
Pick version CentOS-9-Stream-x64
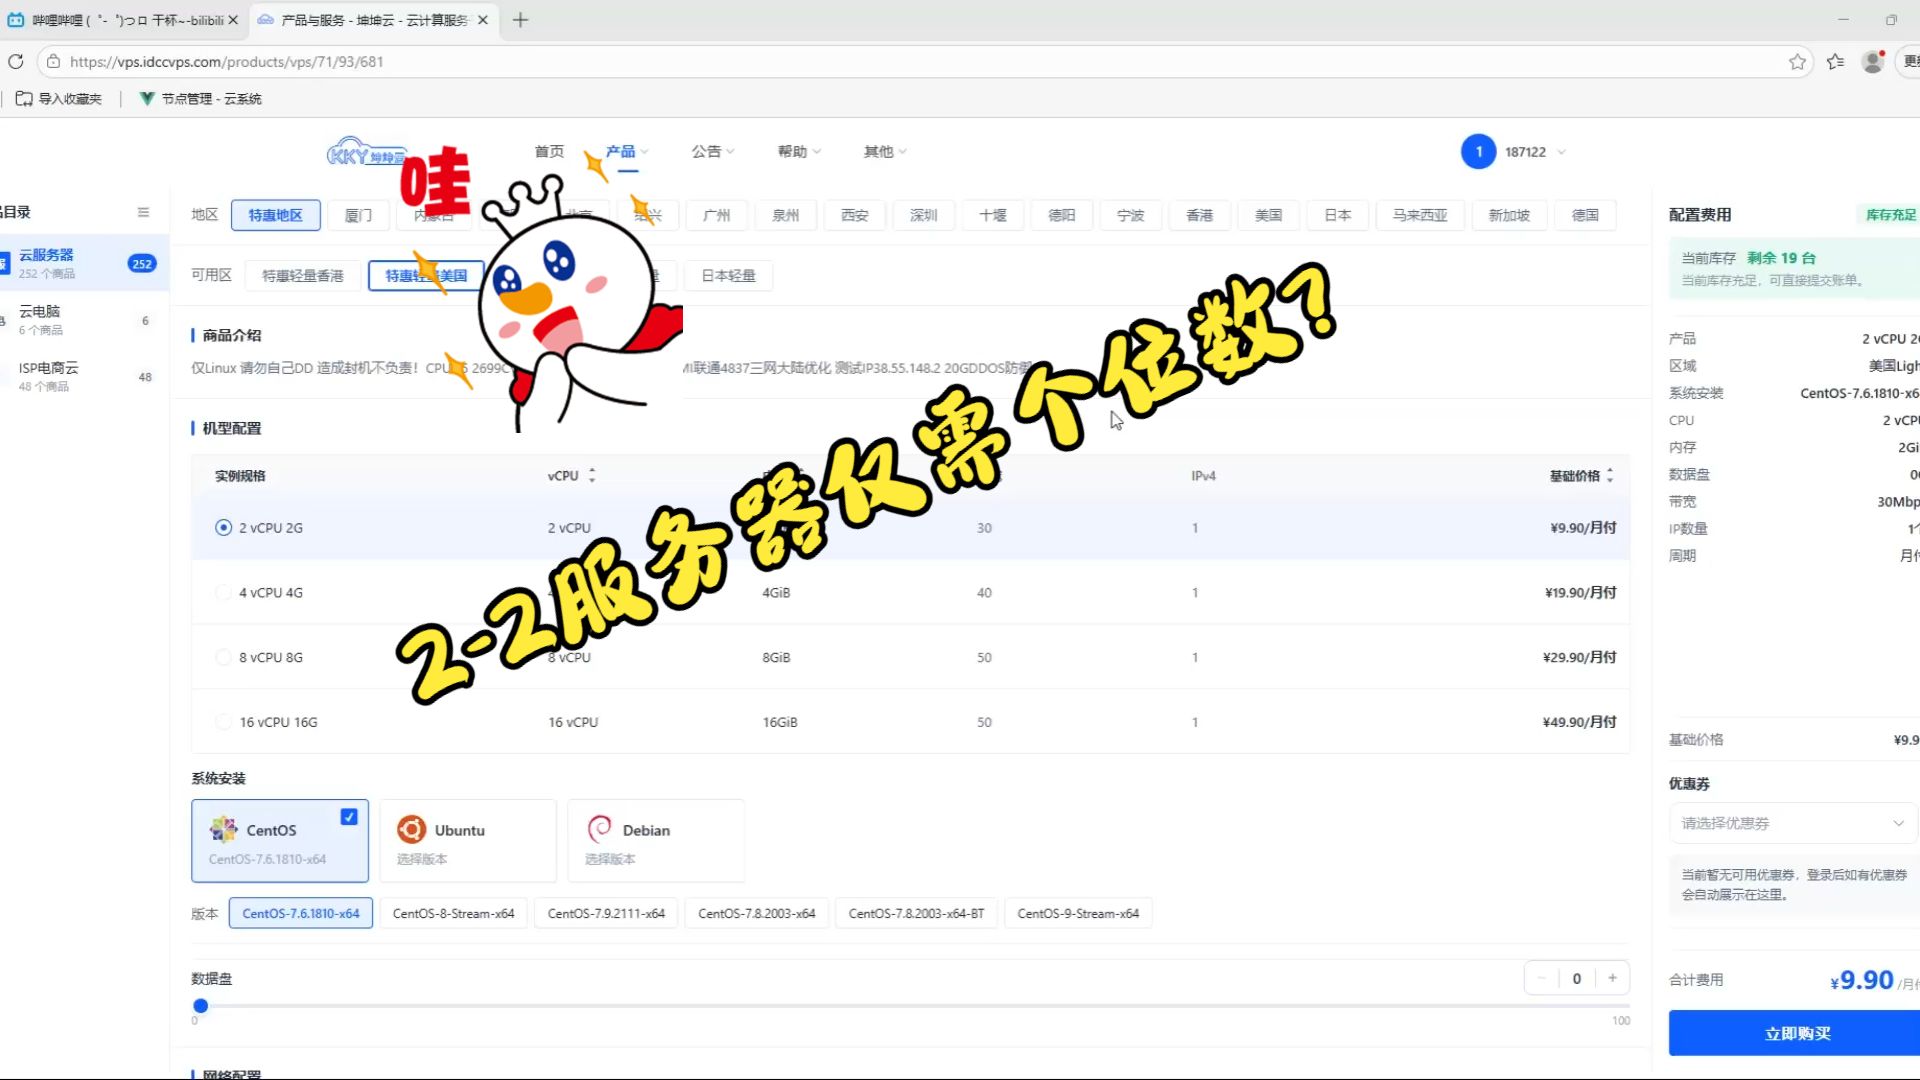[1078, 913]
